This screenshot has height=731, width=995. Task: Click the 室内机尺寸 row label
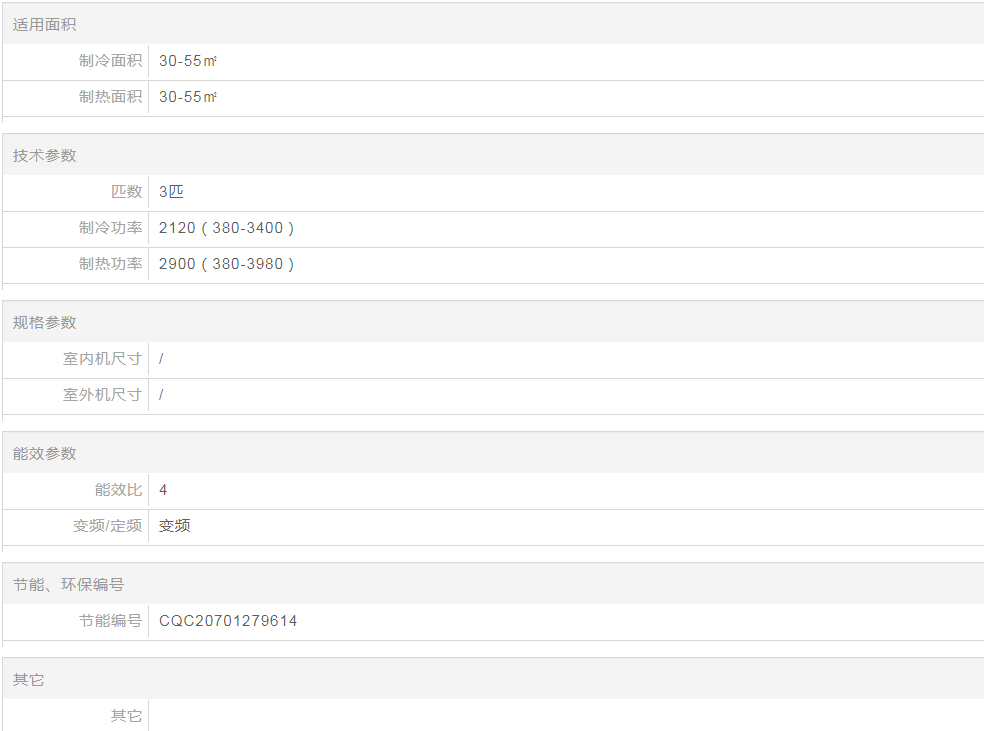tap(102, 359)
